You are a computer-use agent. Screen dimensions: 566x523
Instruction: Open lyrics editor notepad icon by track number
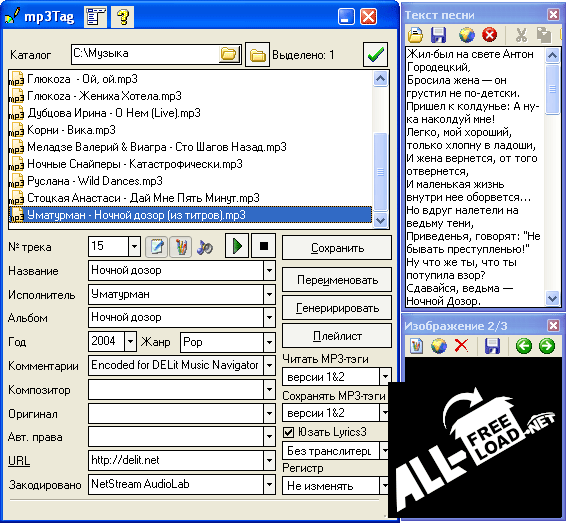click(156, 247)
